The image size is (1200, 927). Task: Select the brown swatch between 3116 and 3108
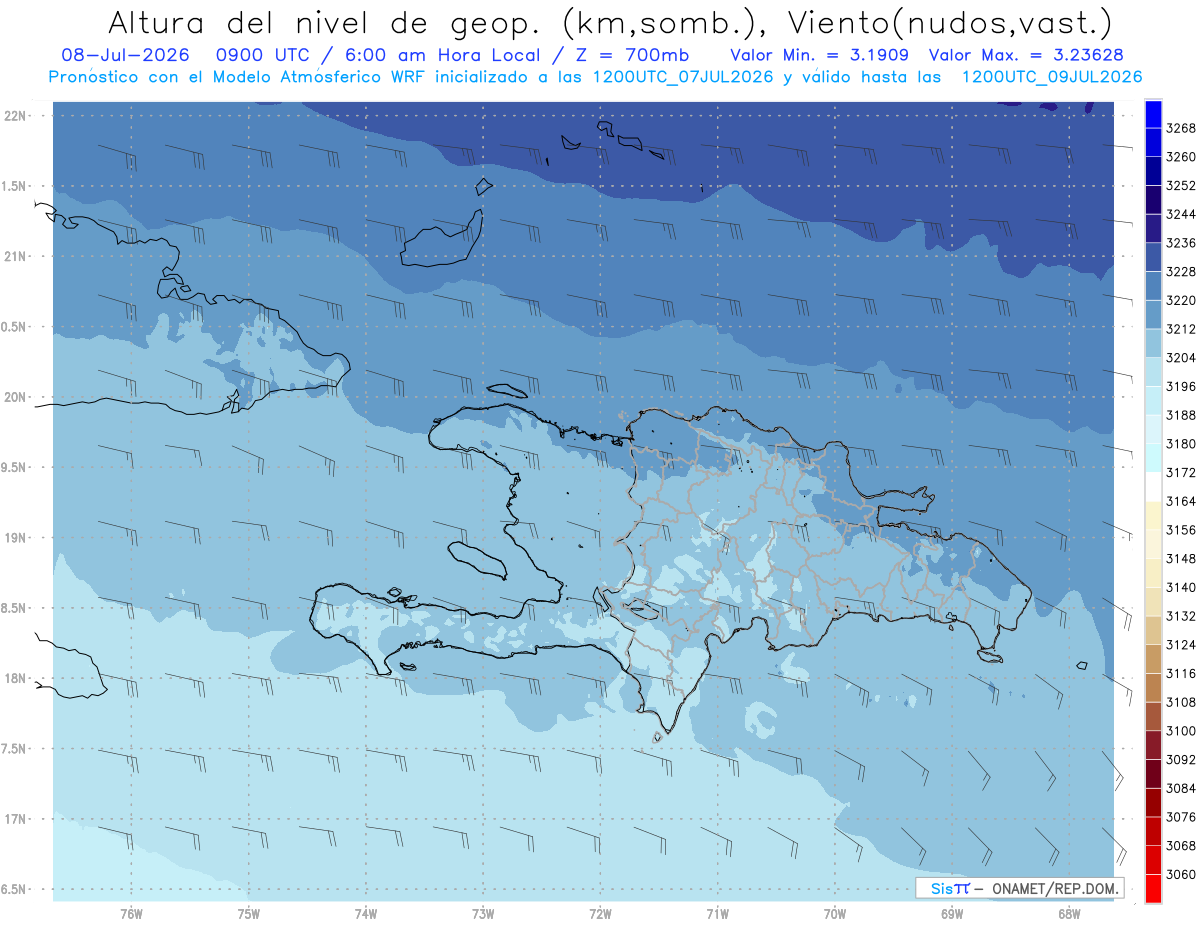click(1152, 688)
